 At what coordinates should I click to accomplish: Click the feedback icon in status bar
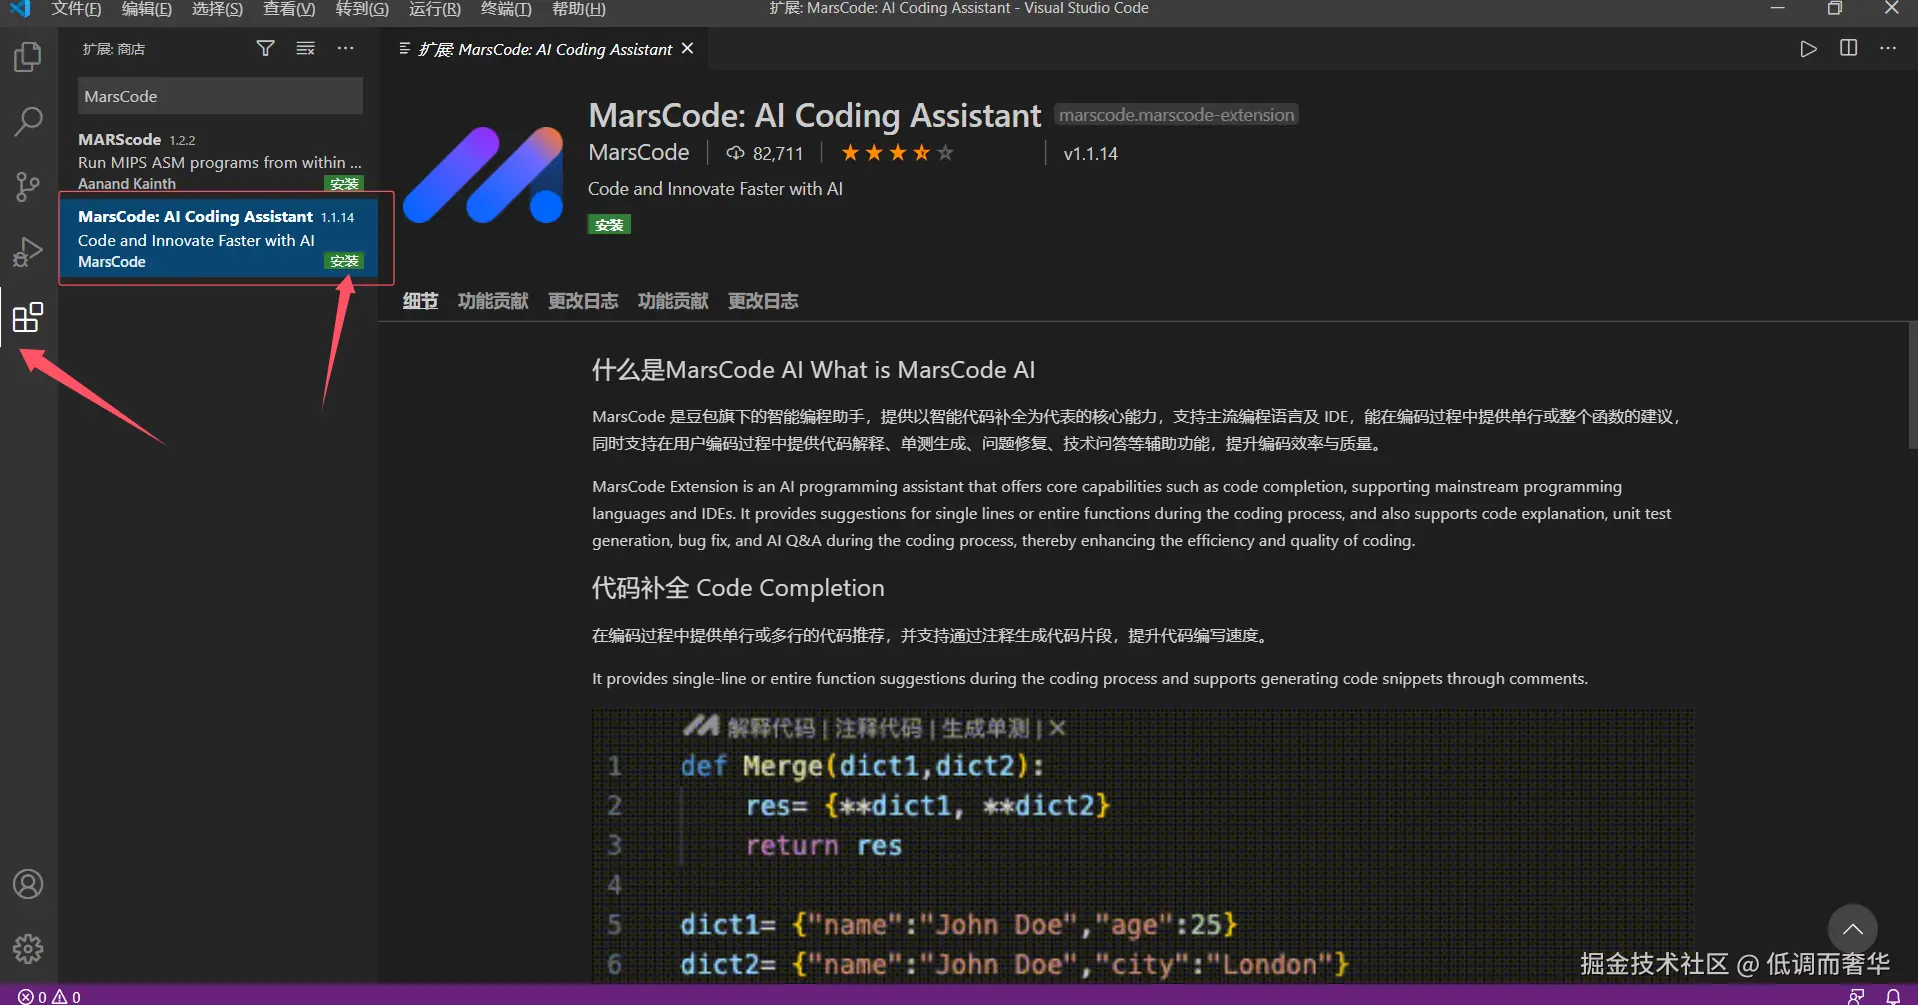pos(1856,996)
